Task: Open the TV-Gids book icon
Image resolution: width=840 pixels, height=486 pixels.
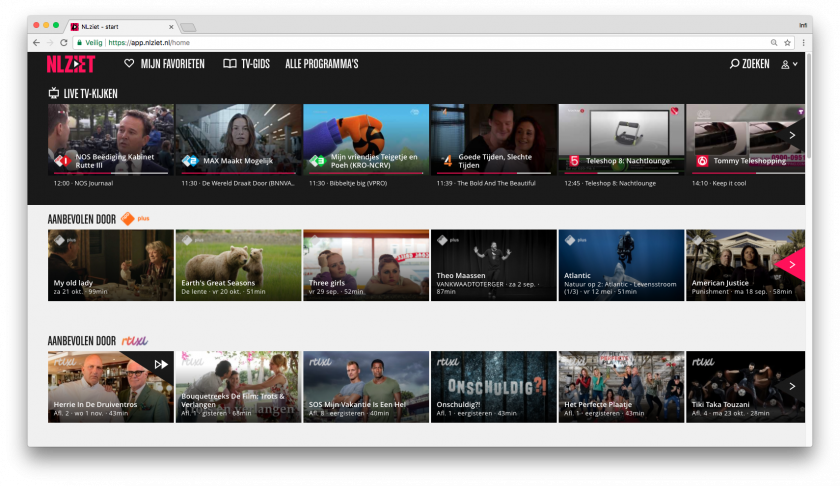Action: pyautogui.click(x=230, y=64)
